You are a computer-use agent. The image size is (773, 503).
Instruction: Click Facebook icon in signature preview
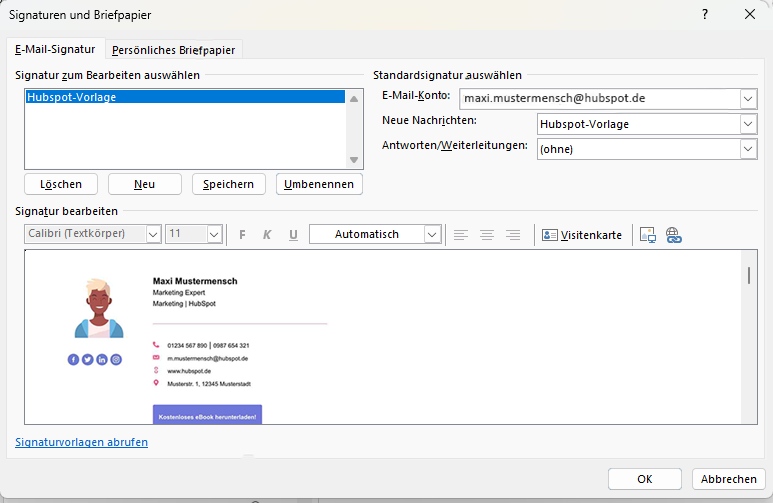click(73, 359)
